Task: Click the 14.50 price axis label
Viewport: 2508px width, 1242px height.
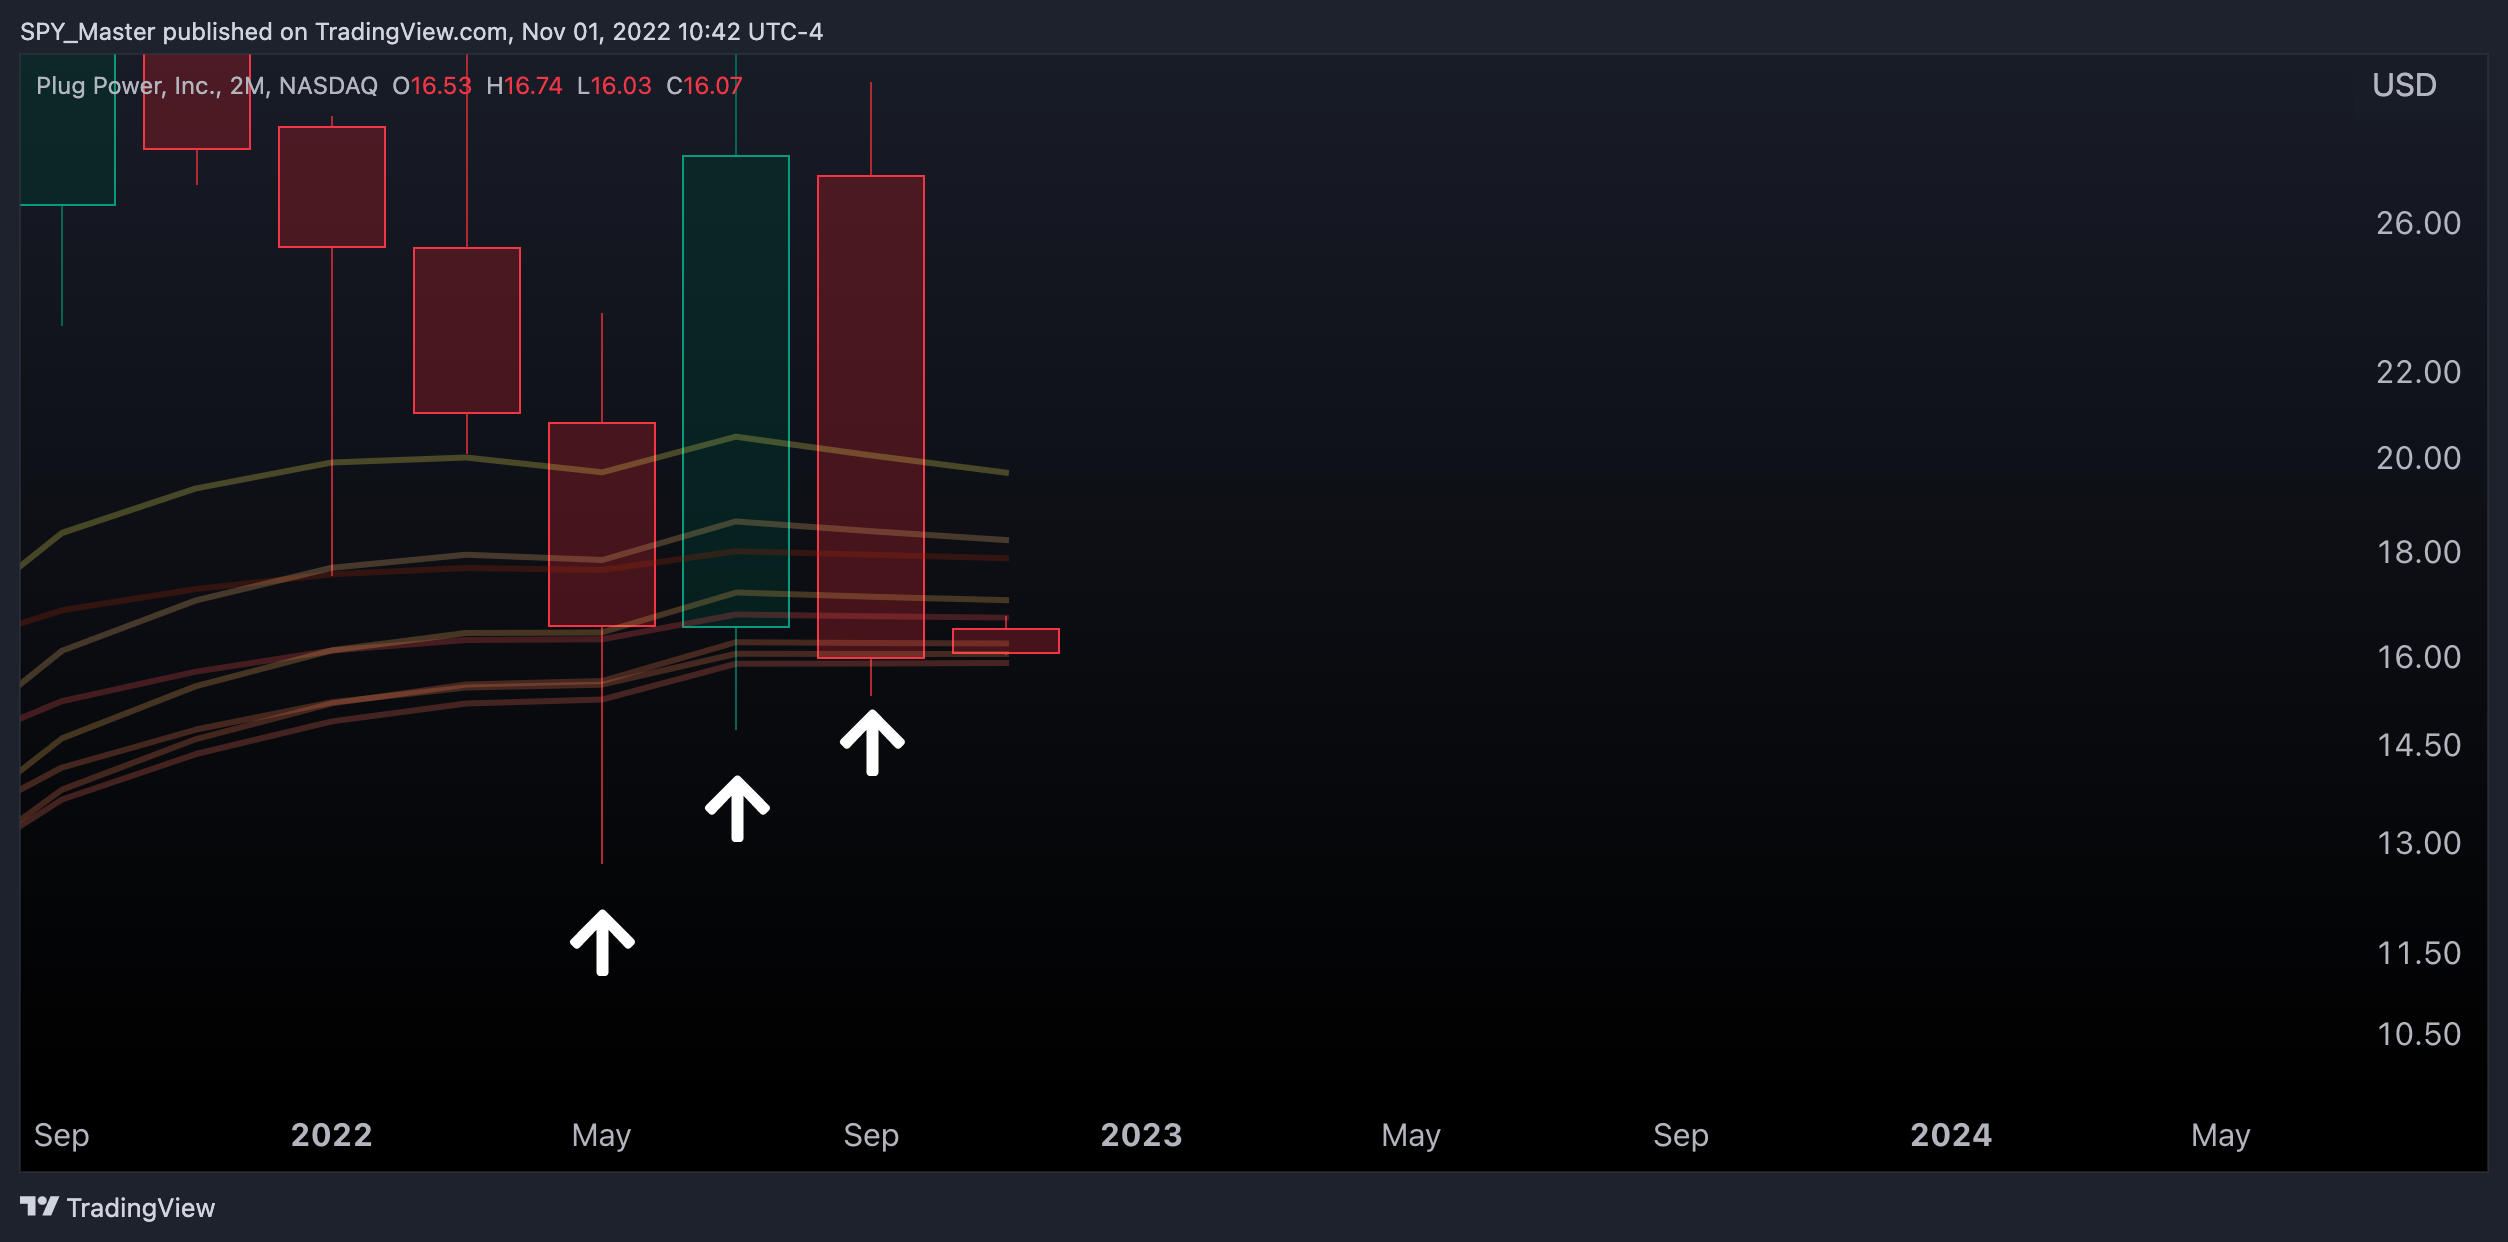Action: 2418,745
